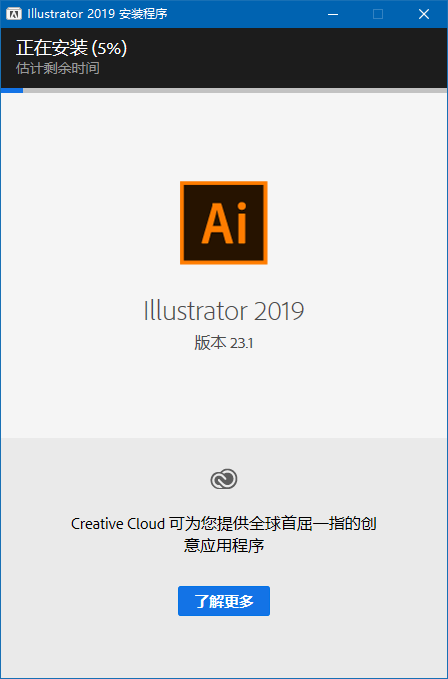Click the Illustrator 2019 安装程序 window title
The height and width of the screenshot is (679, 448).
[97, 14]
